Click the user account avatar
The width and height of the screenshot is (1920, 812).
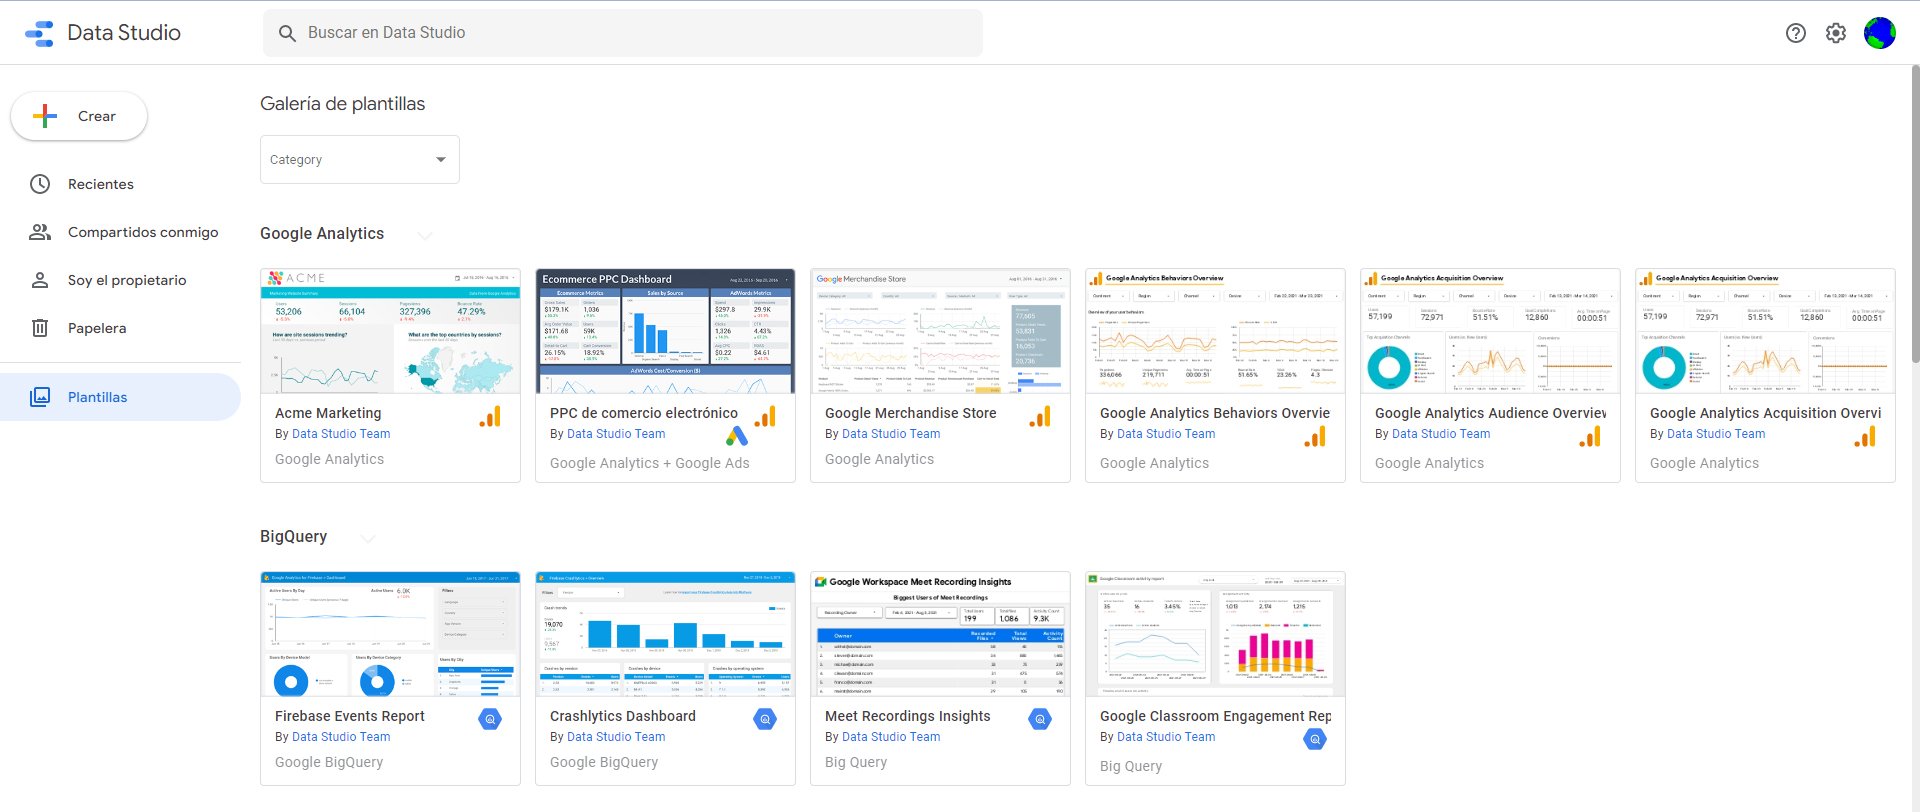coord(1879,33)
